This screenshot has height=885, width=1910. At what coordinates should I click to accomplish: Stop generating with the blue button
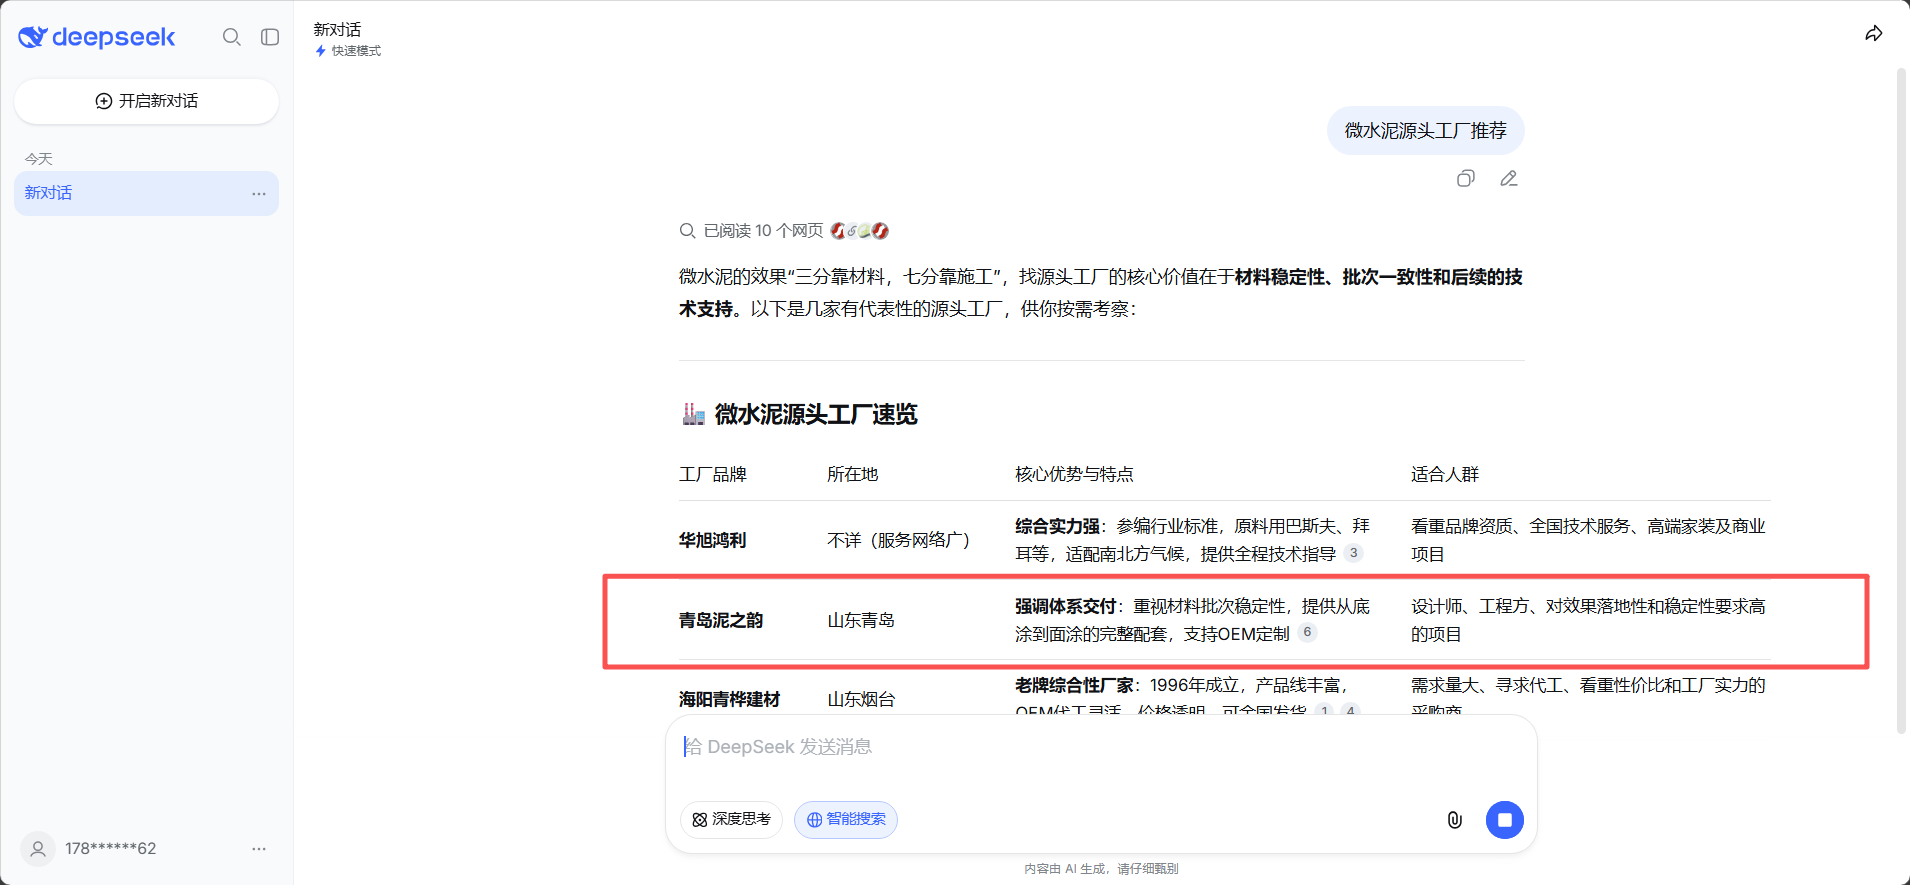click(x=1505, y=820)
